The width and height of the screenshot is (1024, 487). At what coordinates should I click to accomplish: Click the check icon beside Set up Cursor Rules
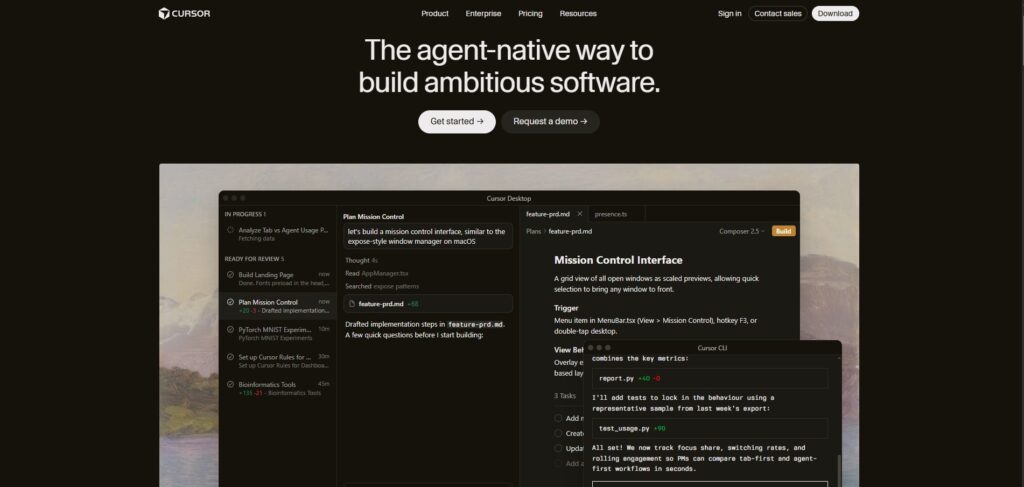[x=231, y=357]
